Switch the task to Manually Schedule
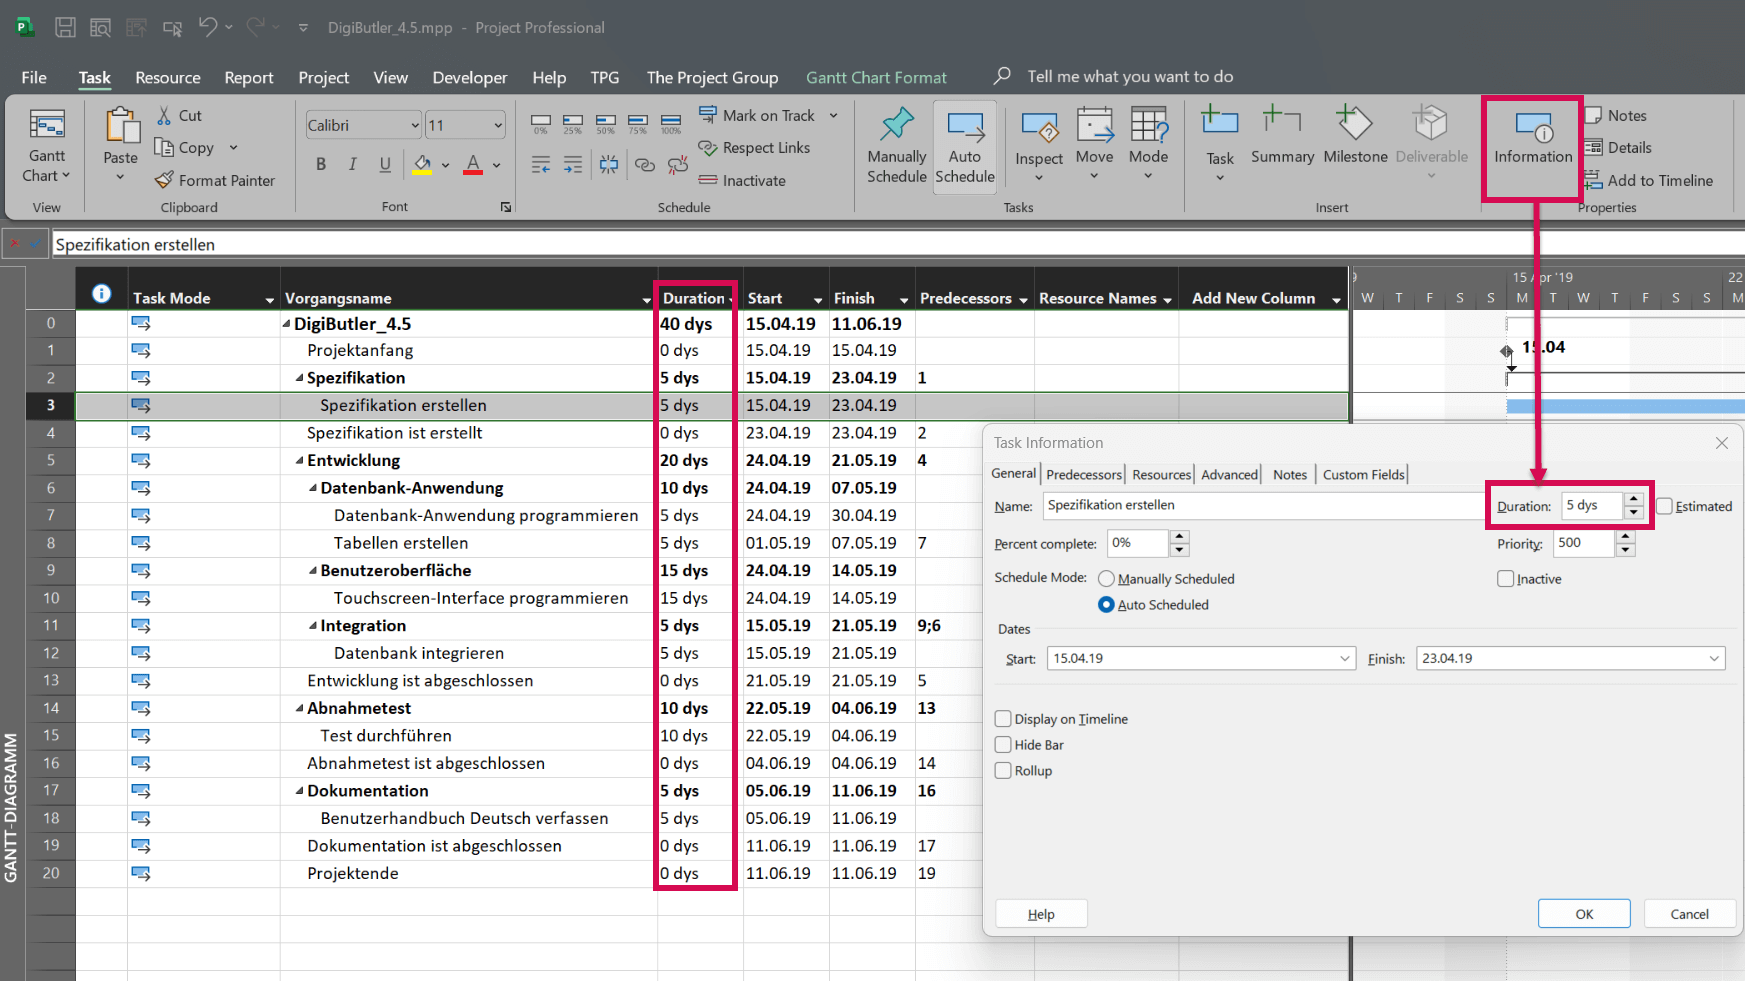The height and width of the screenshot is (981, 1745). click(895, 145)
